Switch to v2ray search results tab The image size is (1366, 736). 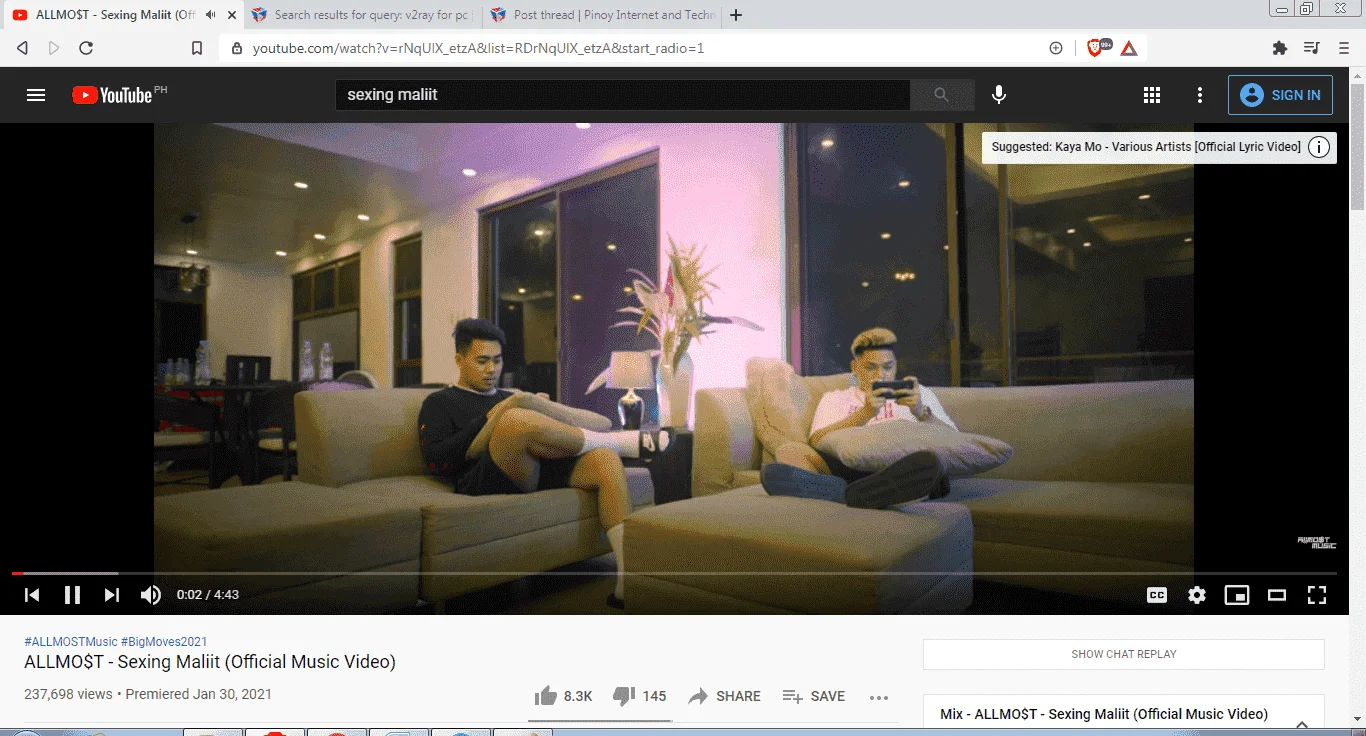coord(362,15)
